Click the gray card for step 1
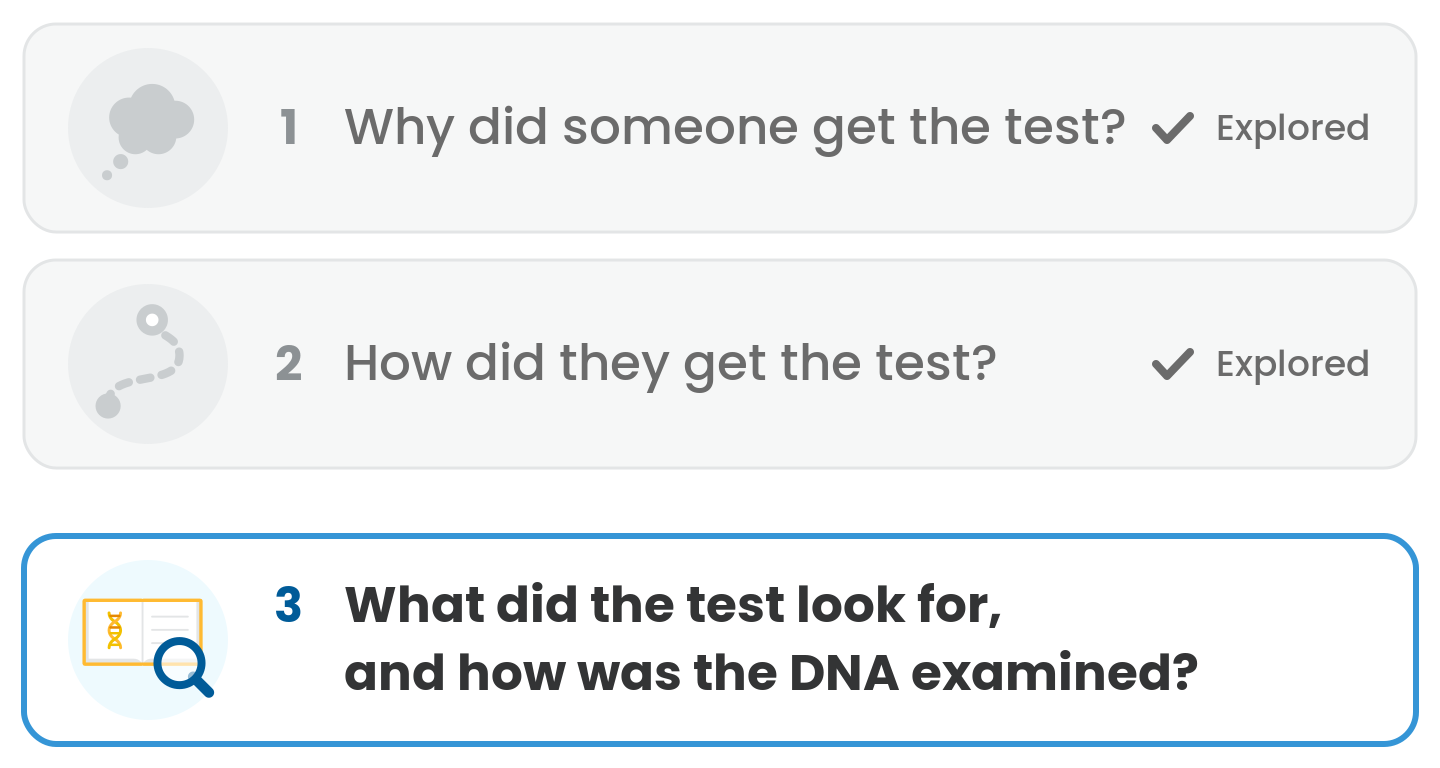Screen dimensions: 1440x768 720,128
